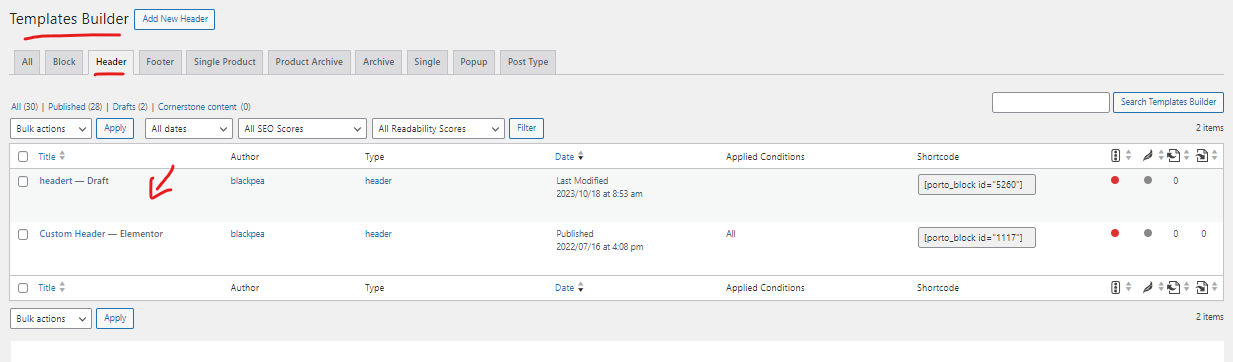Click sort arrows next to bottom Title column
1233x362 pixels.
[62, 287]
